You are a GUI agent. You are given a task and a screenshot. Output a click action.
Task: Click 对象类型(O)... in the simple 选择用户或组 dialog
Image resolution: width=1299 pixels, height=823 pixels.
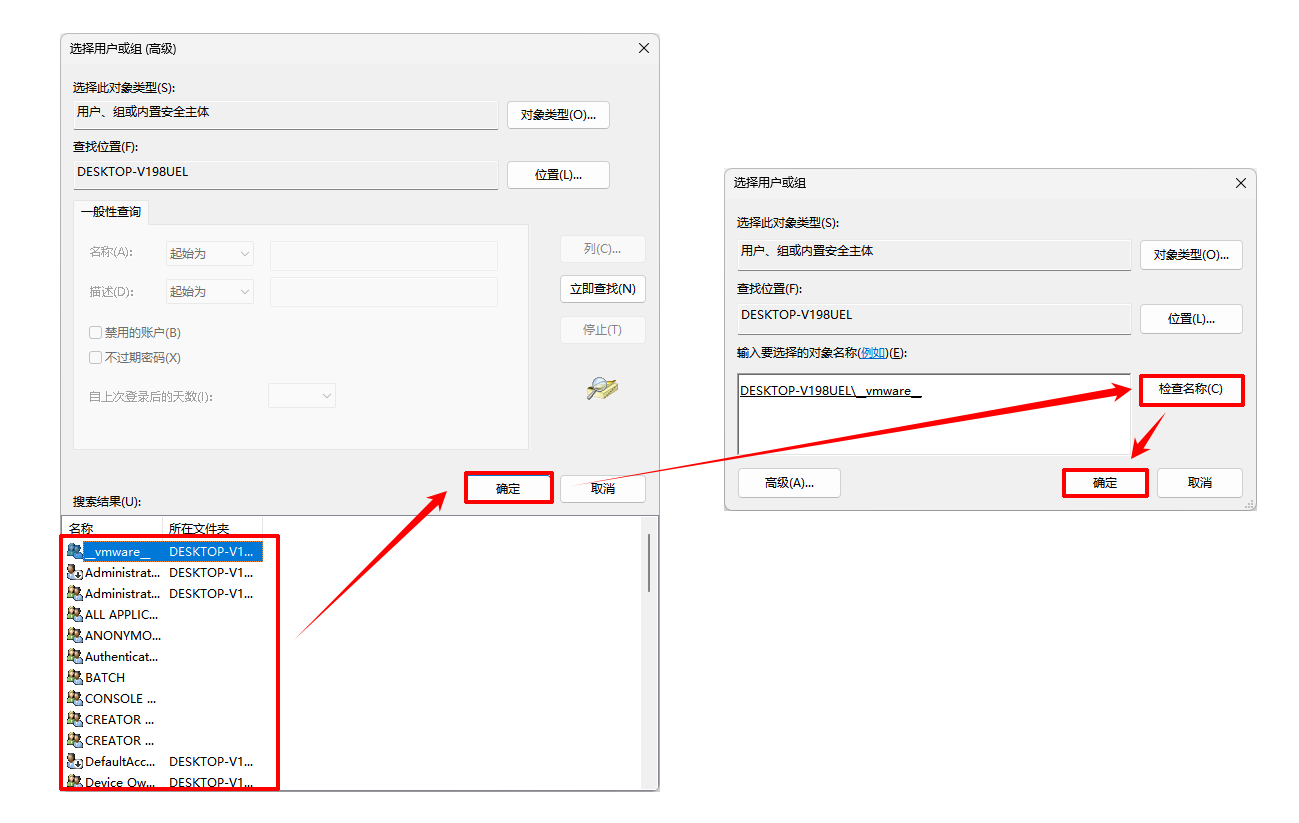point(1191,255)
